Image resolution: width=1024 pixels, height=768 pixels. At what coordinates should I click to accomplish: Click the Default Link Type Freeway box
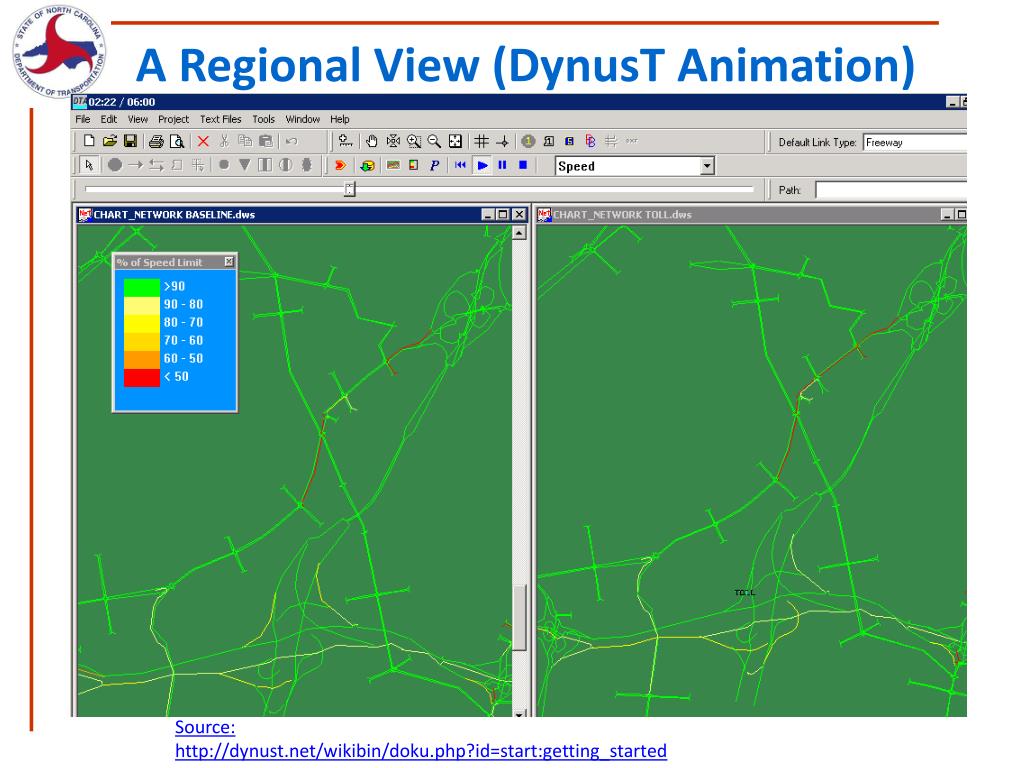914,142
